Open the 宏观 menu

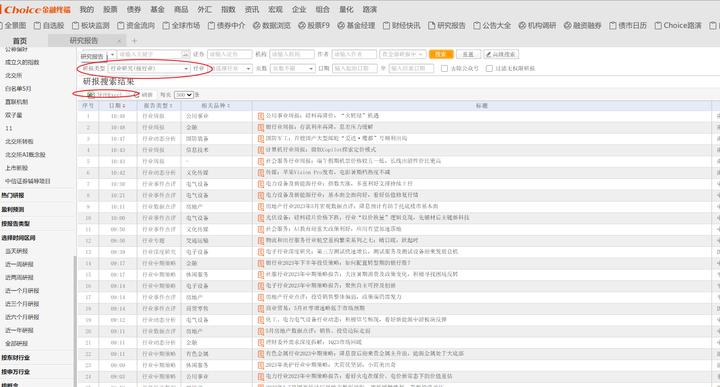click(275, 9)
